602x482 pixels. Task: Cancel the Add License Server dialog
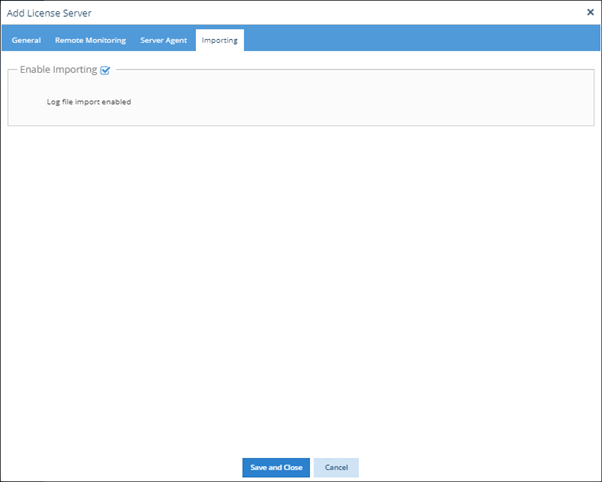[336, 467]
